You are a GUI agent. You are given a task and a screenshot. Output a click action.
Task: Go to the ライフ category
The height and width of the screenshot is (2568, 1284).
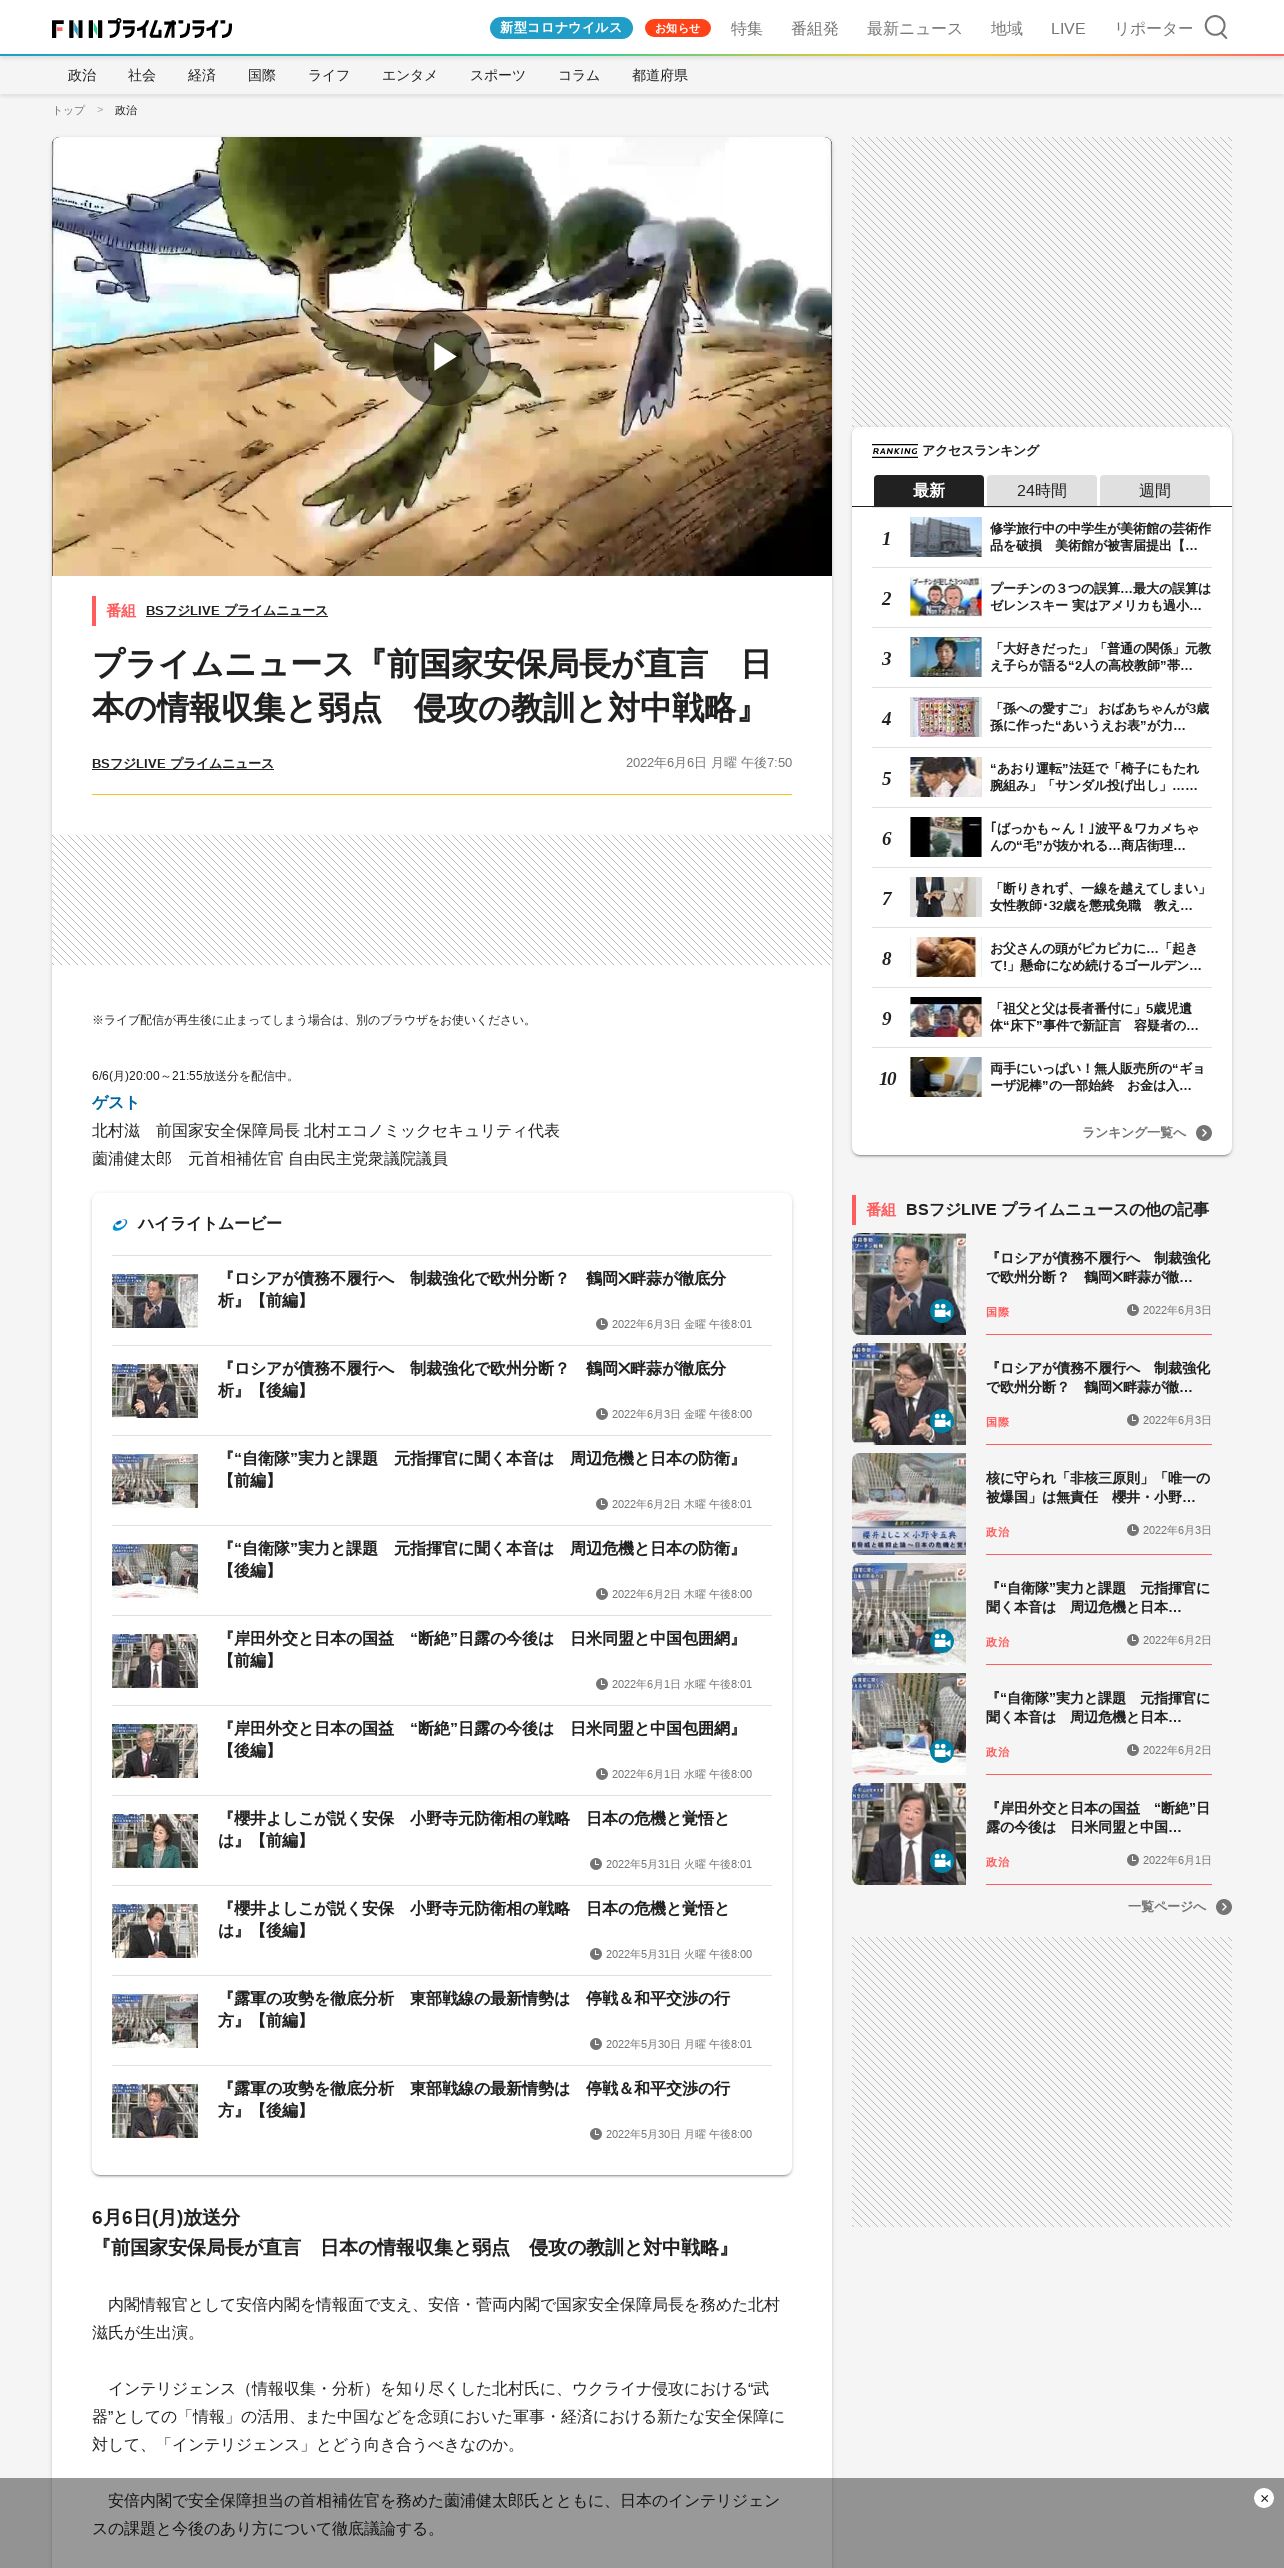329,75
